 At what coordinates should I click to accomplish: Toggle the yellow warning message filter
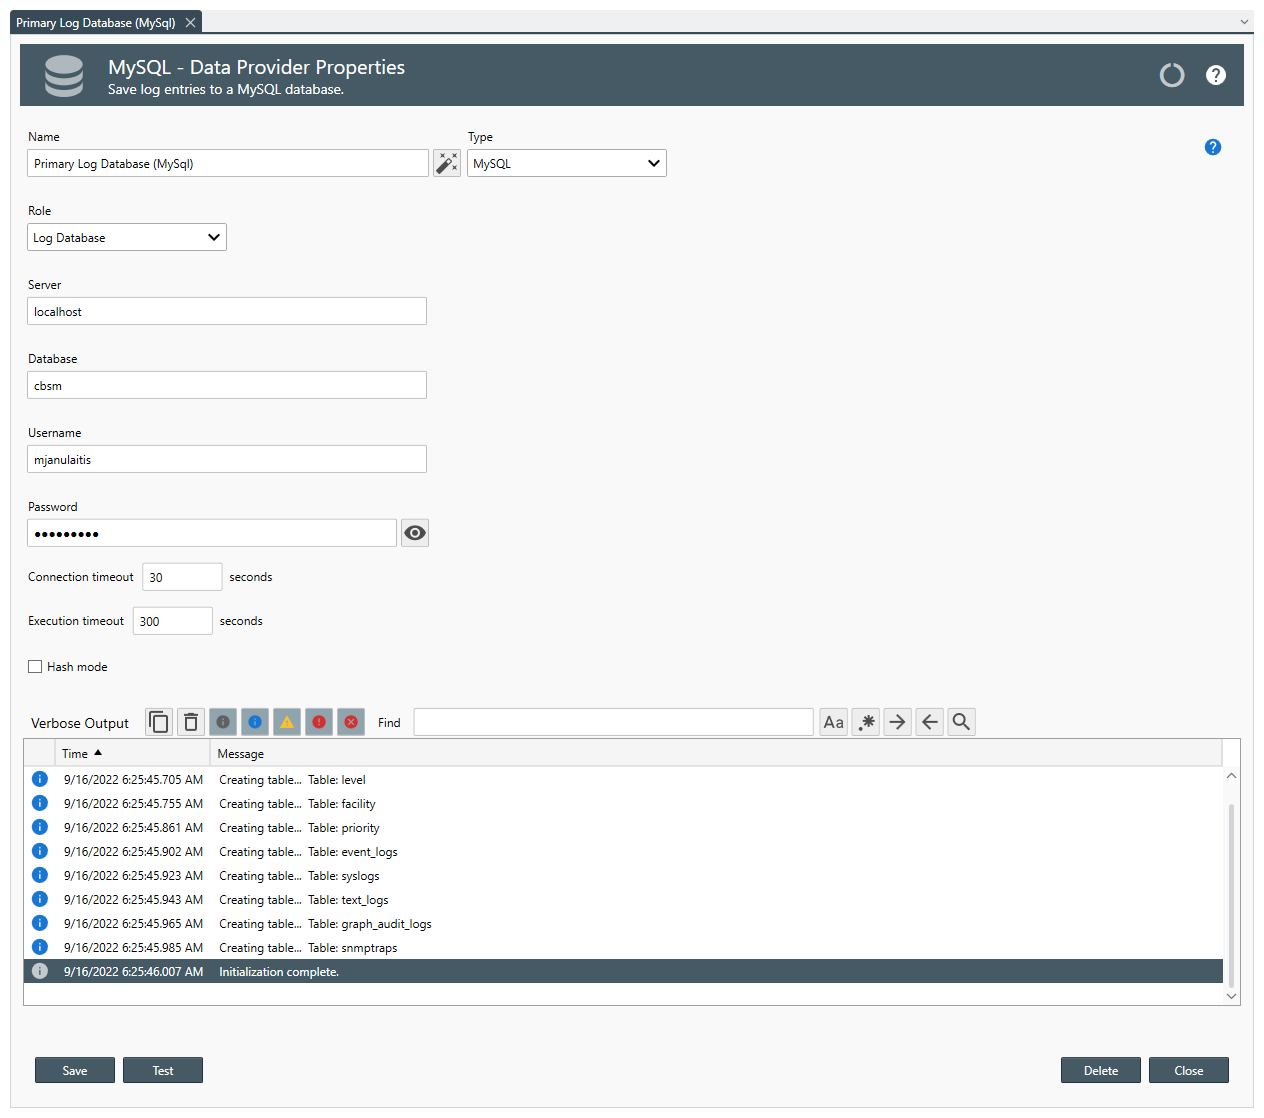(x=287, y=722)
